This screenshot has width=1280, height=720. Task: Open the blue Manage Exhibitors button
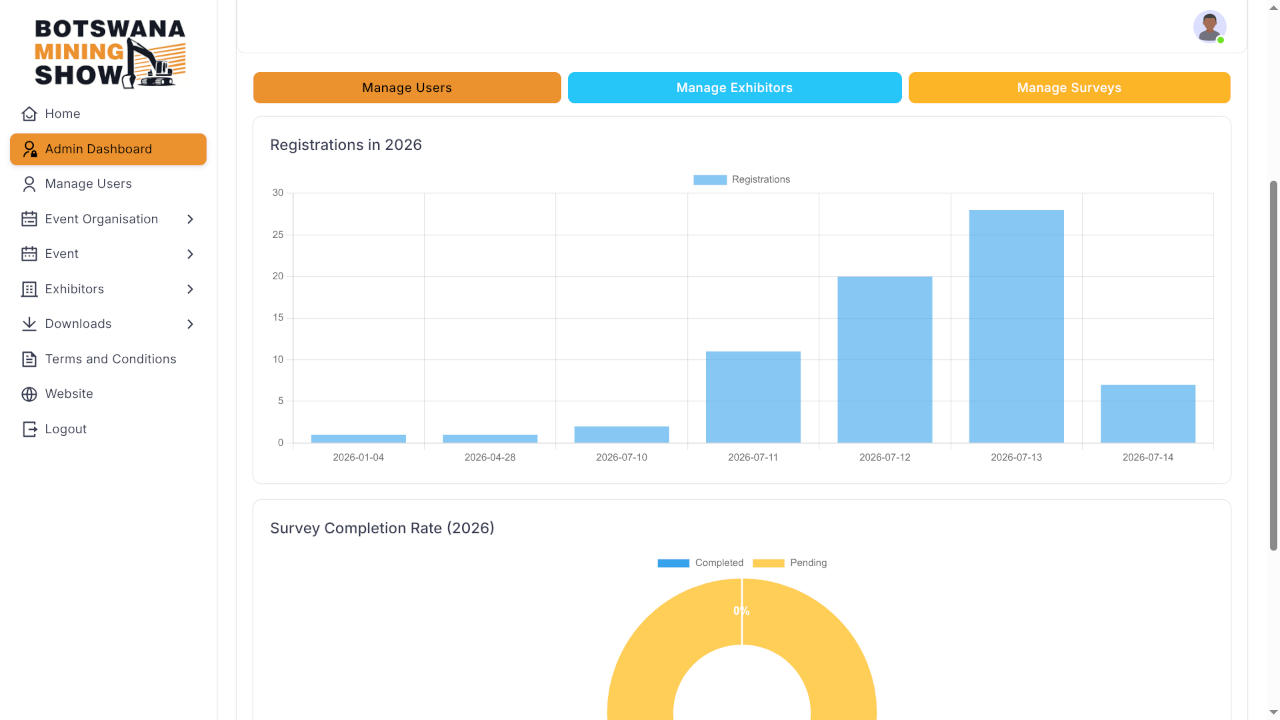(x=735, y=88)
